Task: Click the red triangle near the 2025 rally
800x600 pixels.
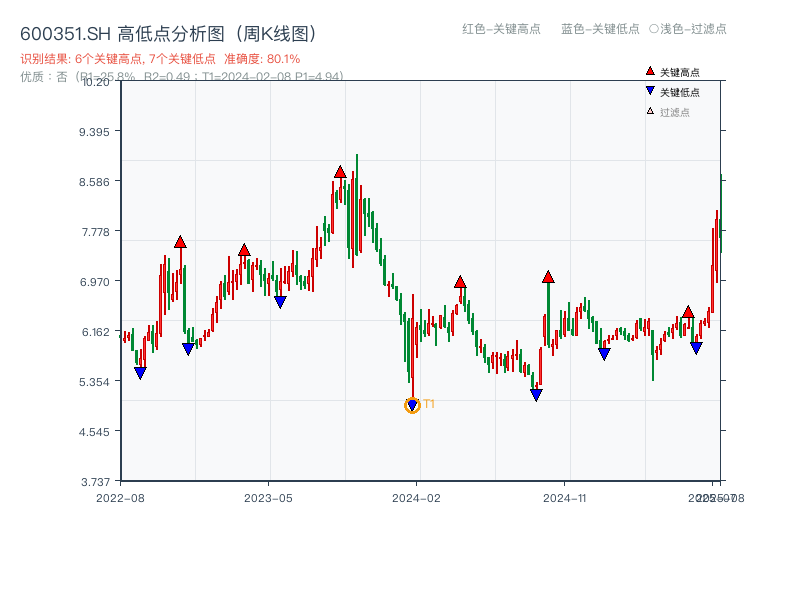Action: click(688, 313)
